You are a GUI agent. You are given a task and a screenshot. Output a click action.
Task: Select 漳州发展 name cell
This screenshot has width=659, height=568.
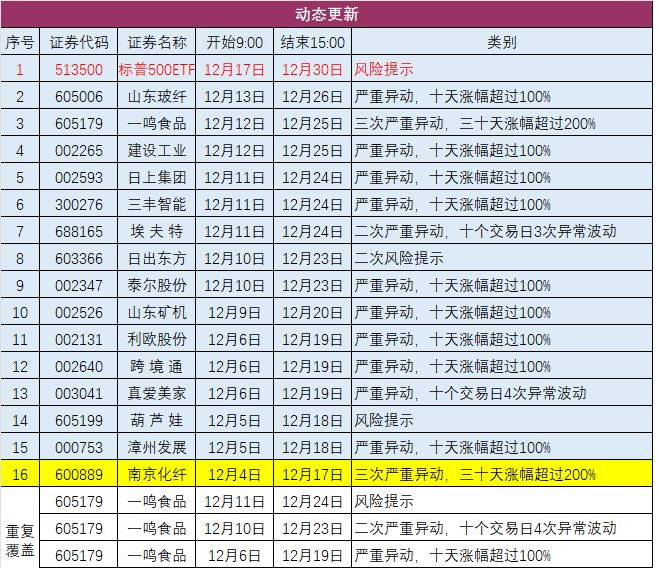pyautogui.click(x=157, y=447)
